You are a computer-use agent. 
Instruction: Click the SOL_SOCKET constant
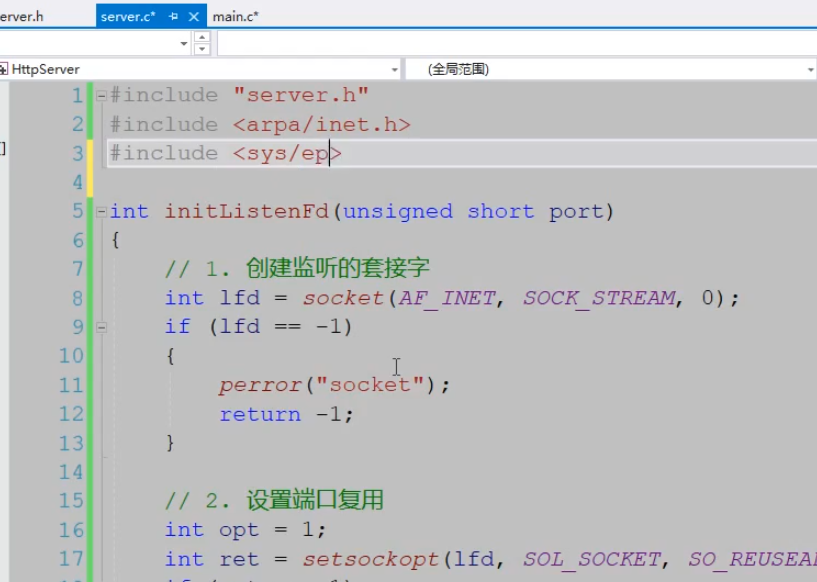pos(592,560)
